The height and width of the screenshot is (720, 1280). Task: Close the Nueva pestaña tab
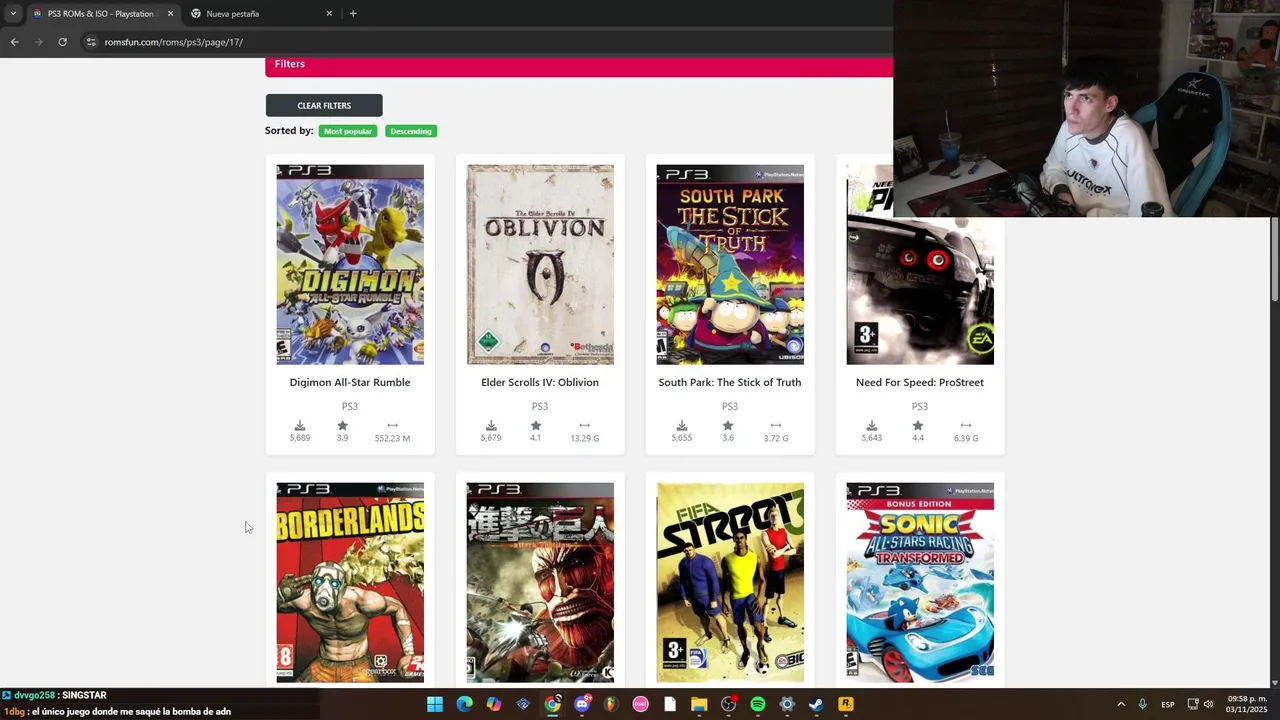coord(329,14)
